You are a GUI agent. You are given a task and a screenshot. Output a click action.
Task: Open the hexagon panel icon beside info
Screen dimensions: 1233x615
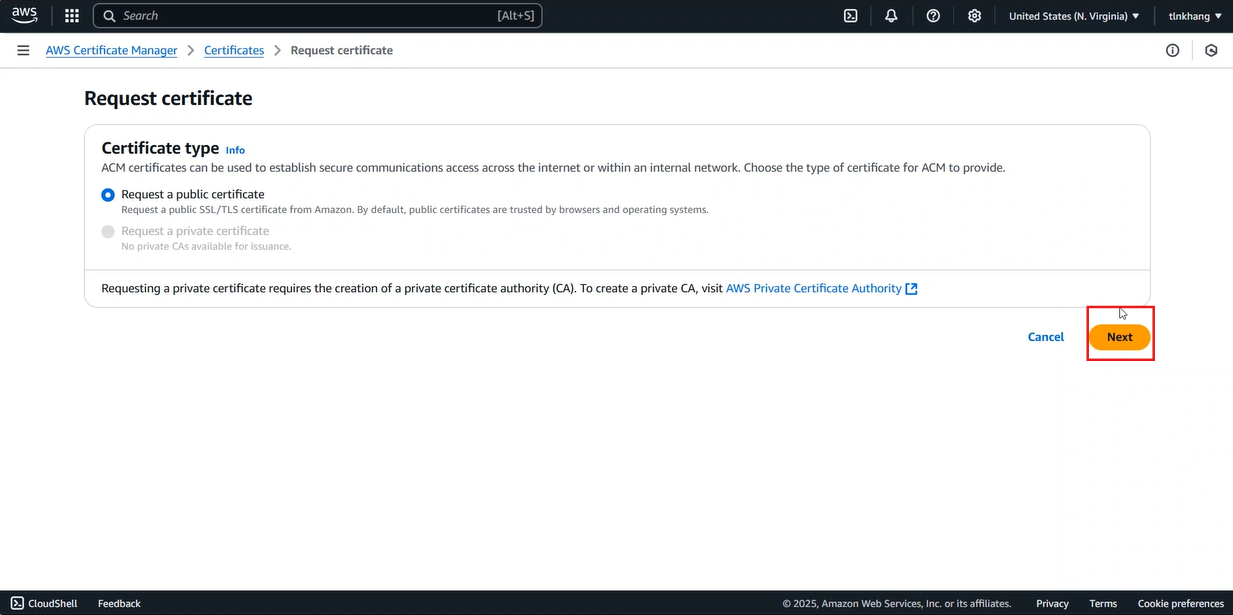(x=1211, y=50)
